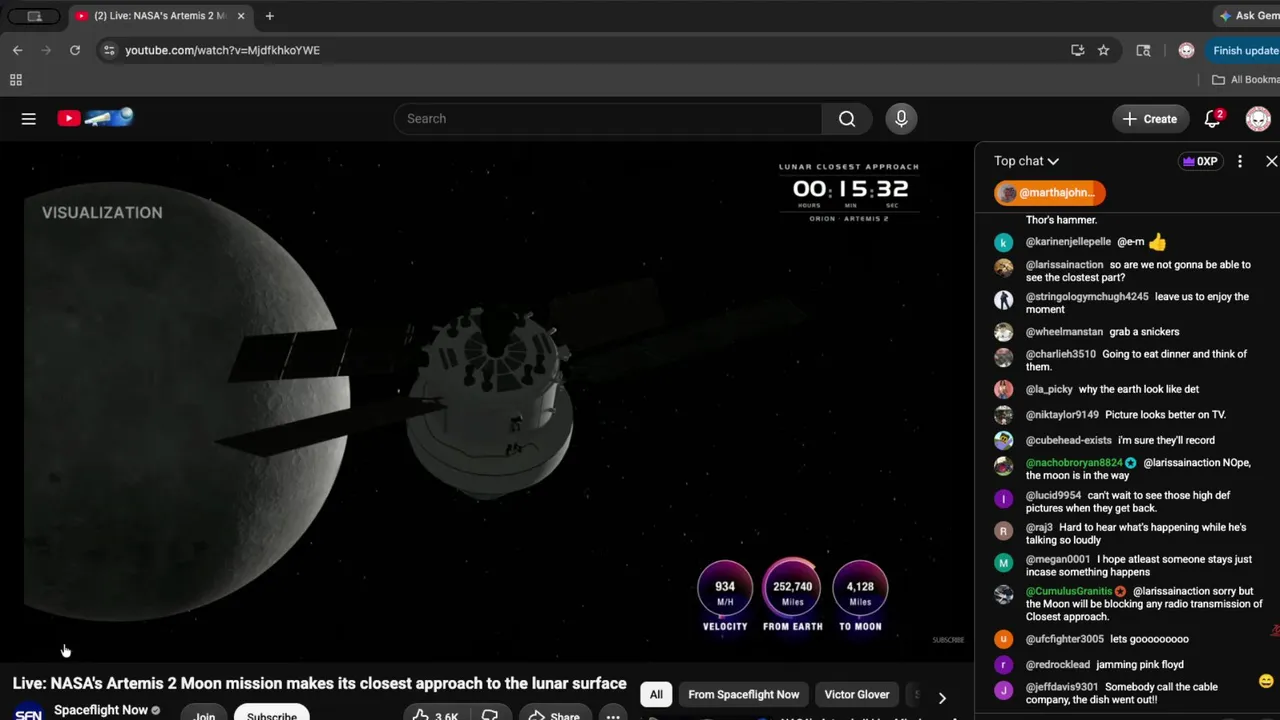Subscribe to Spaceflight Now
The height and width of the screenshot is (720, 1280).
click(271, 714)
